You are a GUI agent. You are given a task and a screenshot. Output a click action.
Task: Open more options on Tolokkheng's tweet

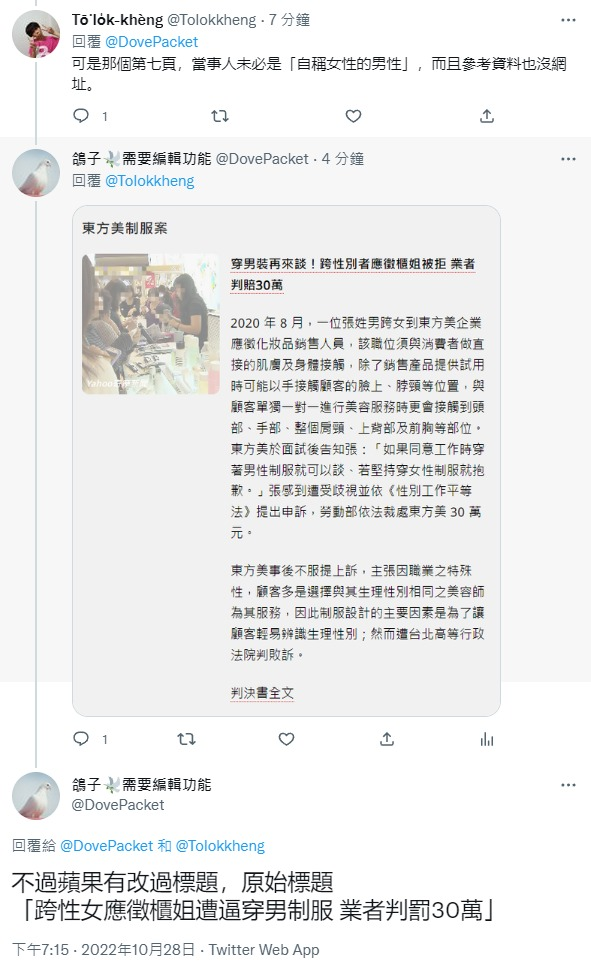coord(568,20)
